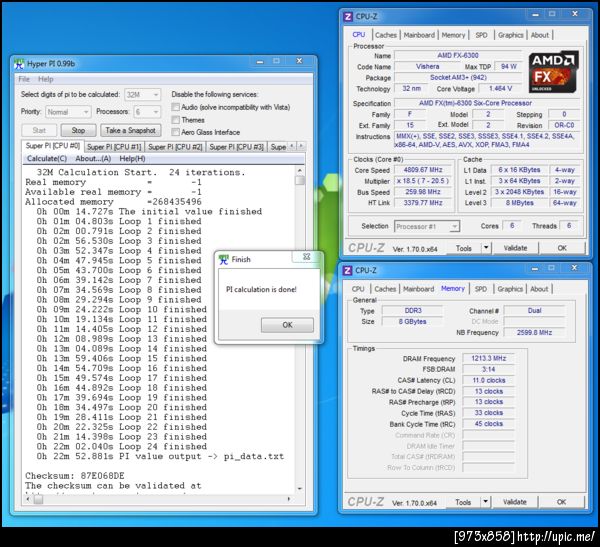Image resolution: width=600 pixels, height=547 pixels.
Task: Click Validate in lower CPU-Z window
Action: [514, 502]
